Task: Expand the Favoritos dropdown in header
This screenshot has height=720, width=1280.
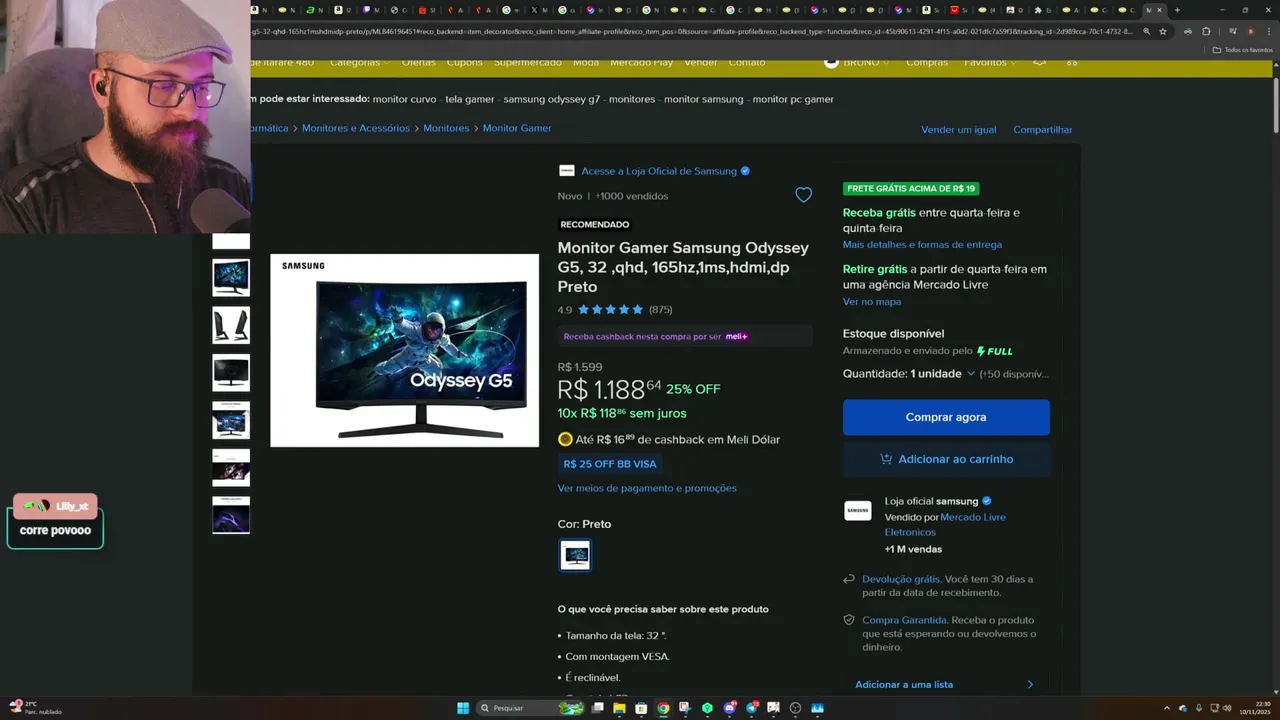Action: (x=990, y=62)
